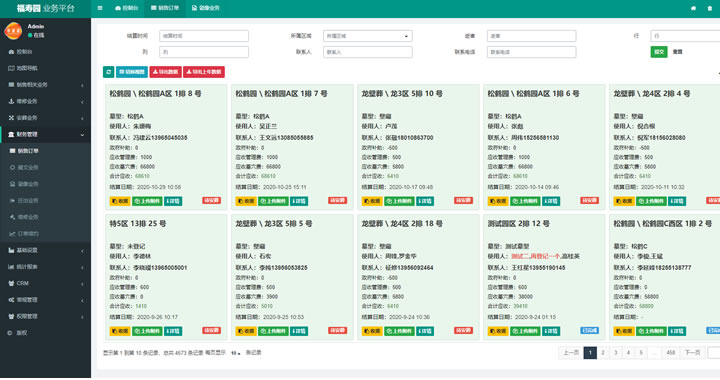This screenshot has width=720, height=380.
Task: Click the 重置 reset link
Action: (x=677, y=52)
